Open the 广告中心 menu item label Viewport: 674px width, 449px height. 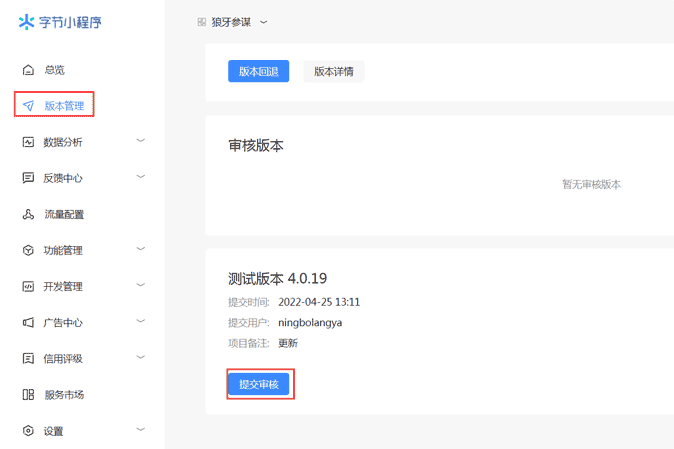pyautogui.click(x=63, y=322)
